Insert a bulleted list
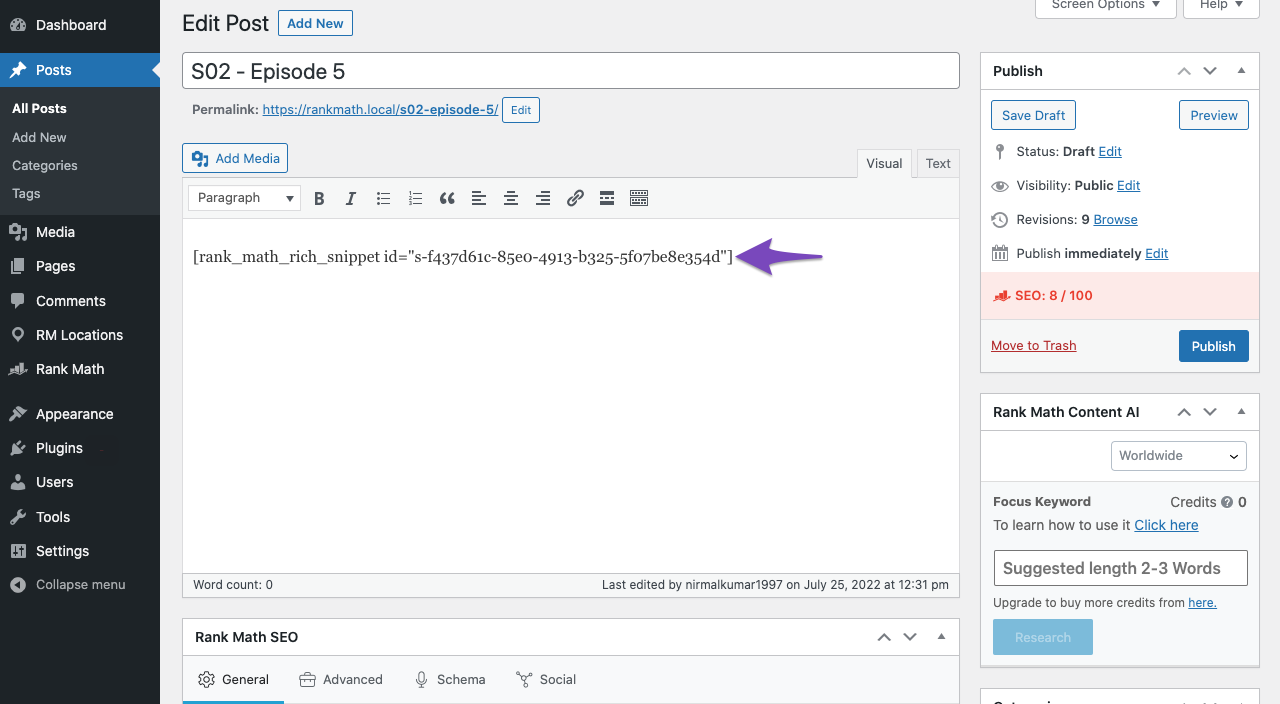The width and height of the screenshot is (1280, 704). tap(383, 198)
